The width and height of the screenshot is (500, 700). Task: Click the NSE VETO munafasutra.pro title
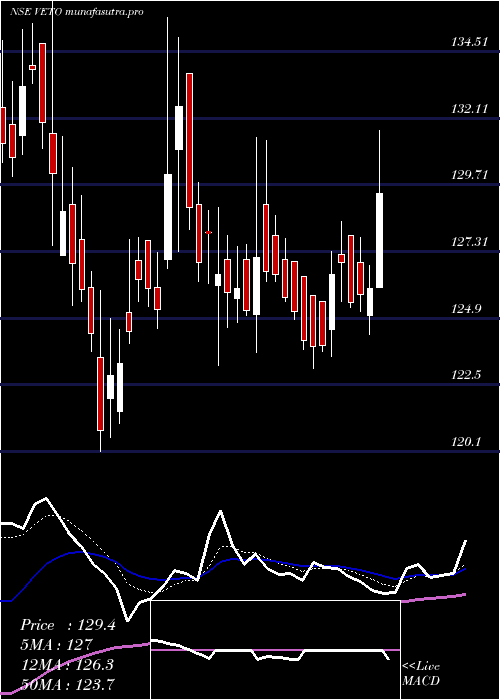click(77, 12)
